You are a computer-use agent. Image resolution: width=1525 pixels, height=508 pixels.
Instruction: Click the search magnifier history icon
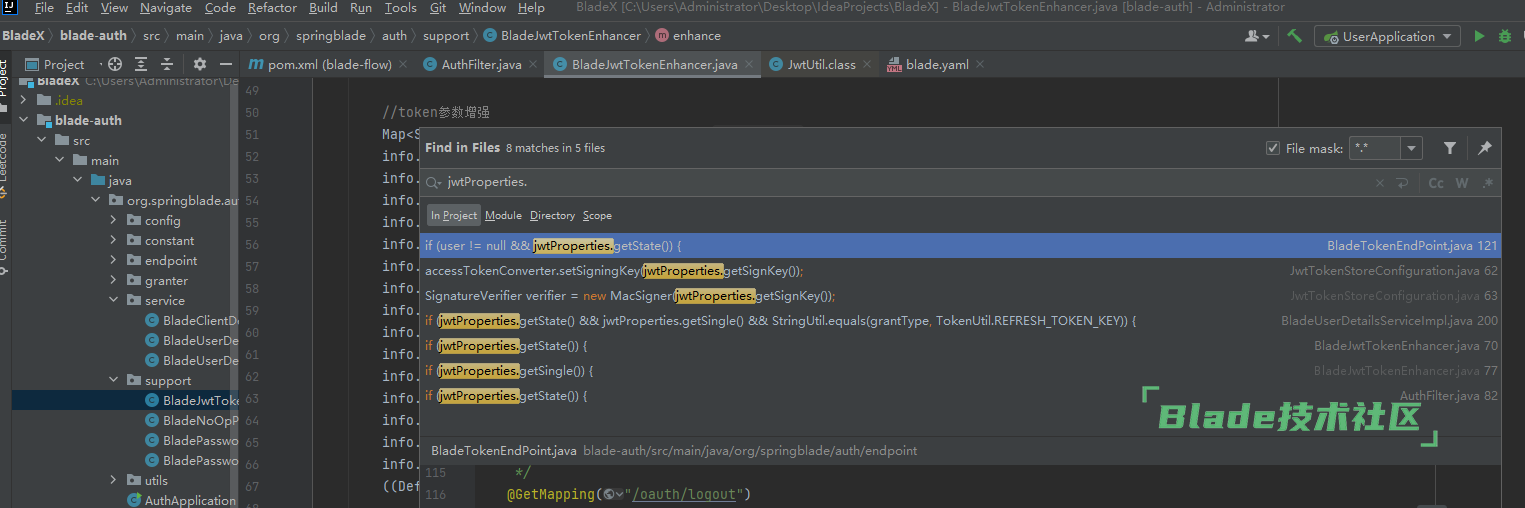coord(434,183)
